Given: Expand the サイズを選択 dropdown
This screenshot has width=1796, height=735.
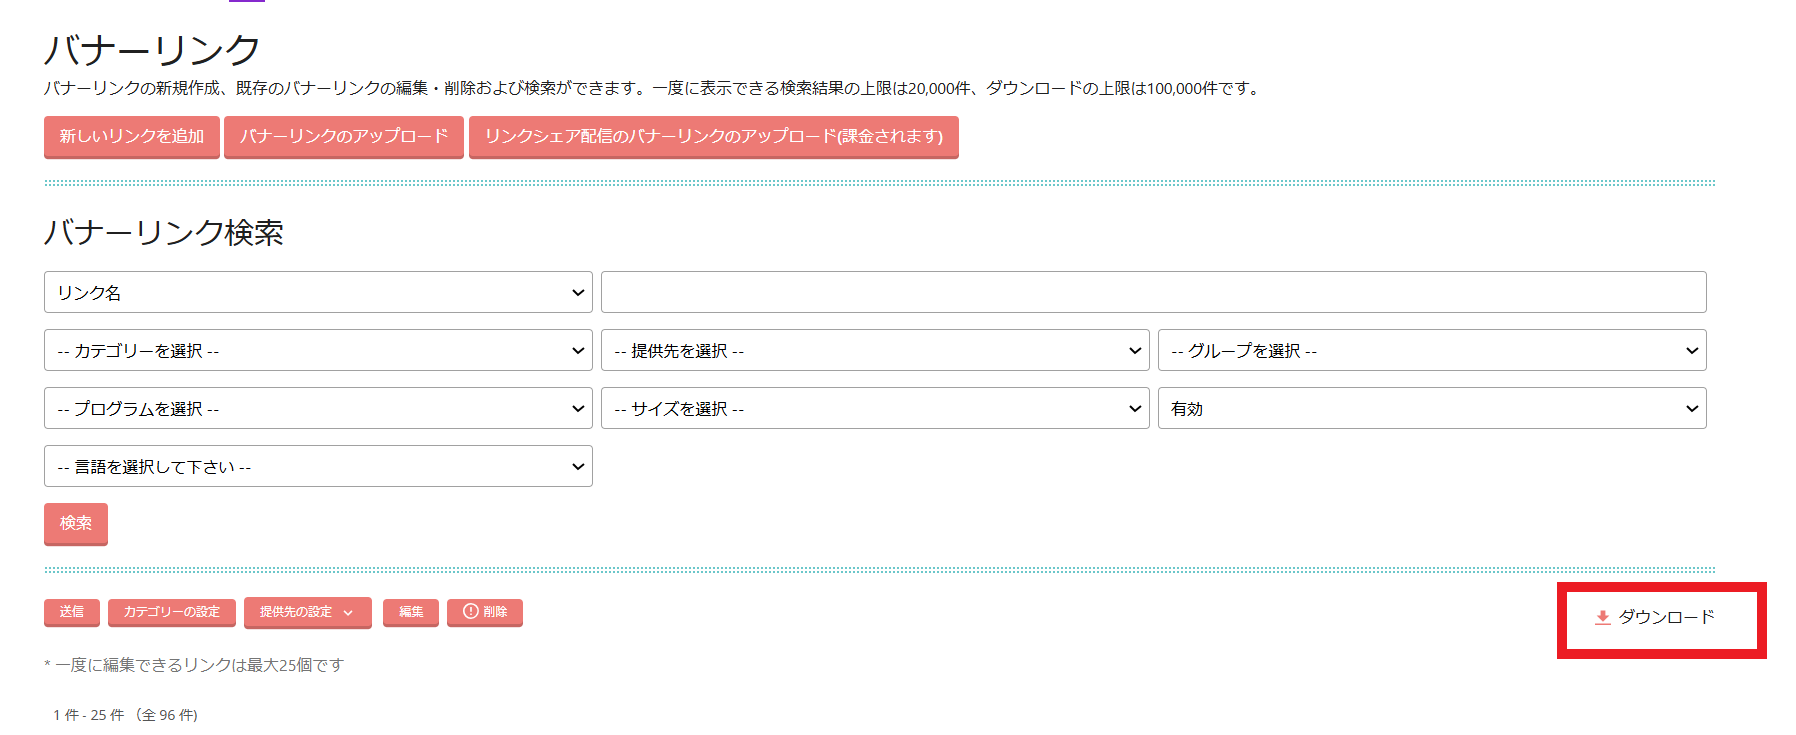Looking at the screenshot, I should [x=874, y=408].
